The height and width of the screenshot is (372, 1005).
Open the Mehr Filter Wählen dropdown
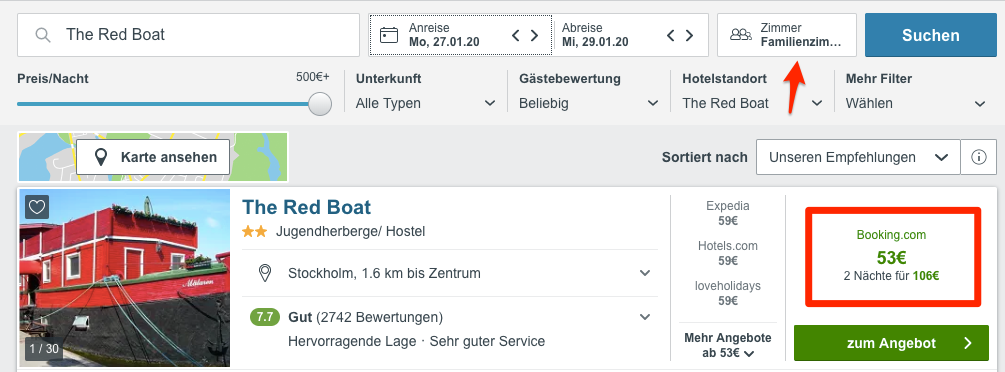pos(915,103)
